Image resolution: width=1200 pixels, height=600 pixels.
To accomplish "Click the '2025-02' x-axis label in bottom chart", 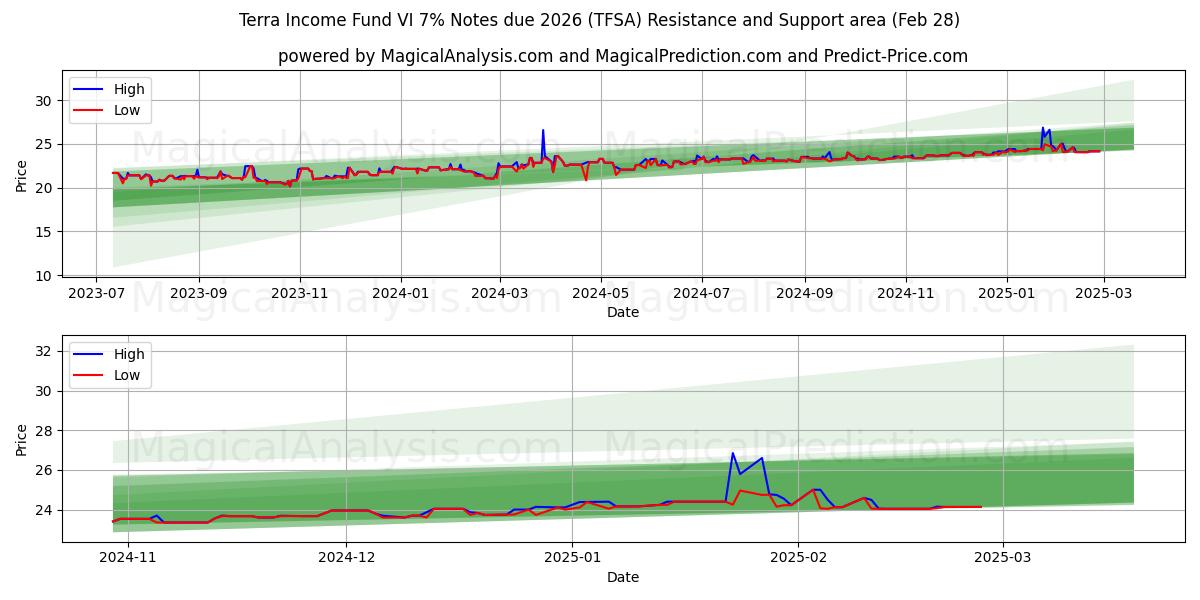I will point(799,559).
